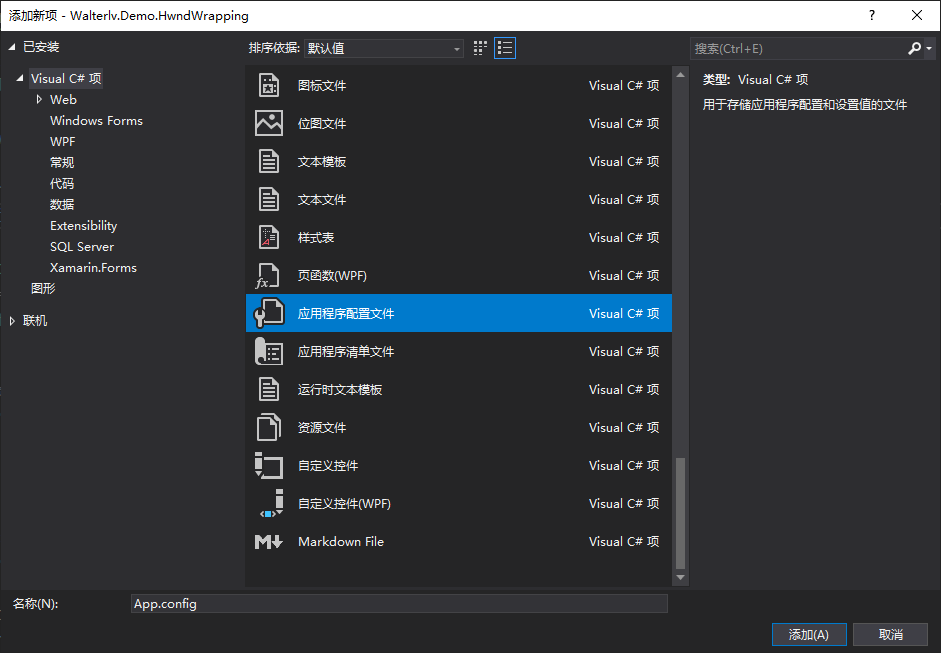Select the 代码 category

62,184
